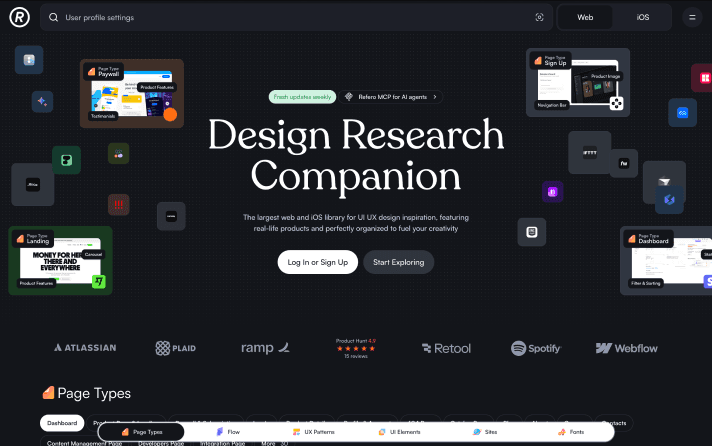Switch to the iOS platform tab
The width and height of the screenshot is (712, 446).
point(643,17)
